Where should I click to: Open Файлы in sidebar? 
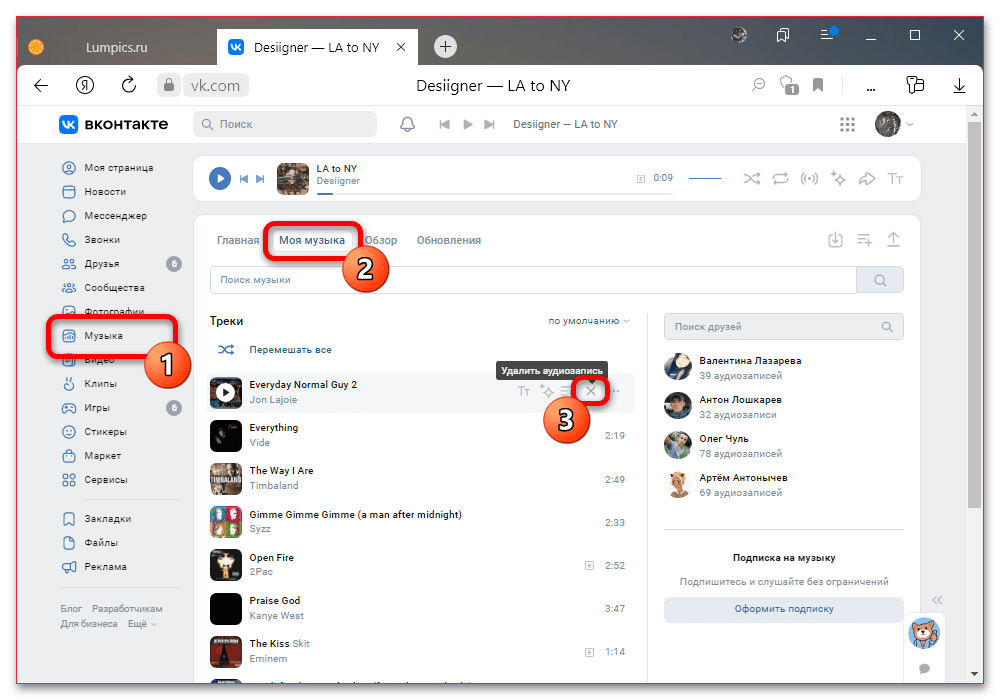(90, 543)
